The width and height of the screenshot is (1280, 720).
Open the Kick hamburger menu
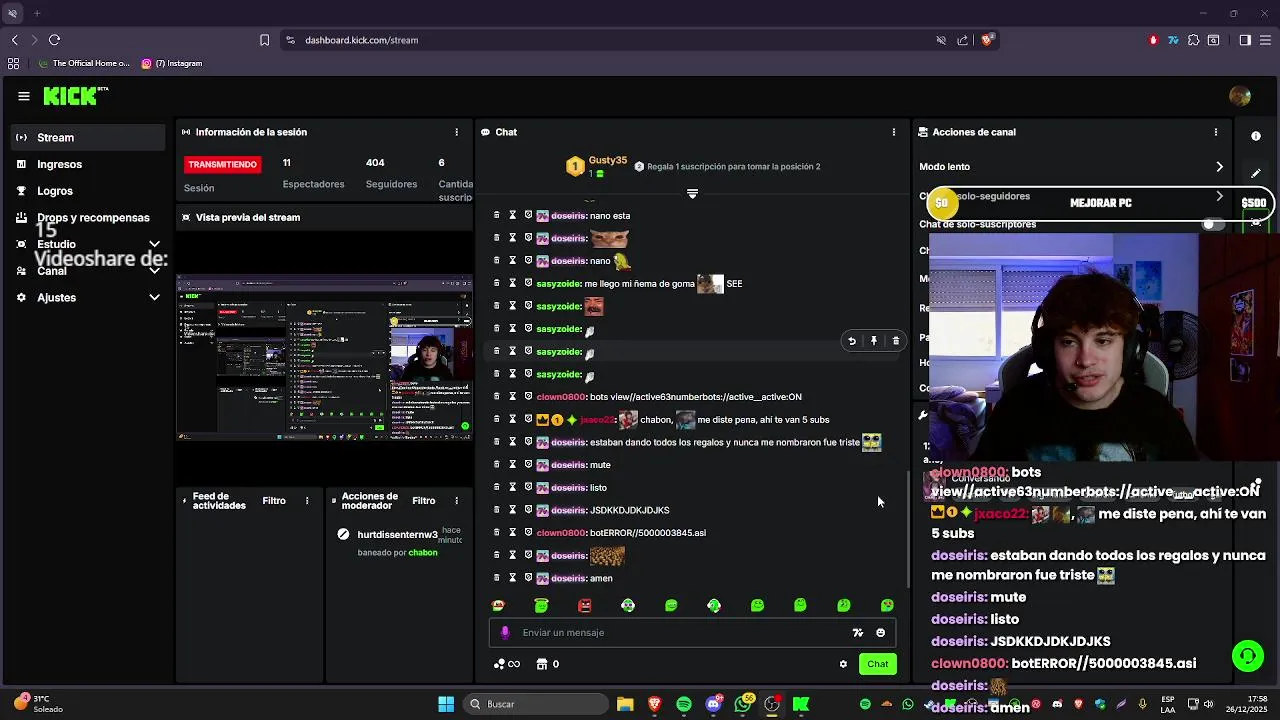pyautogui.click(x=24, y=96)
